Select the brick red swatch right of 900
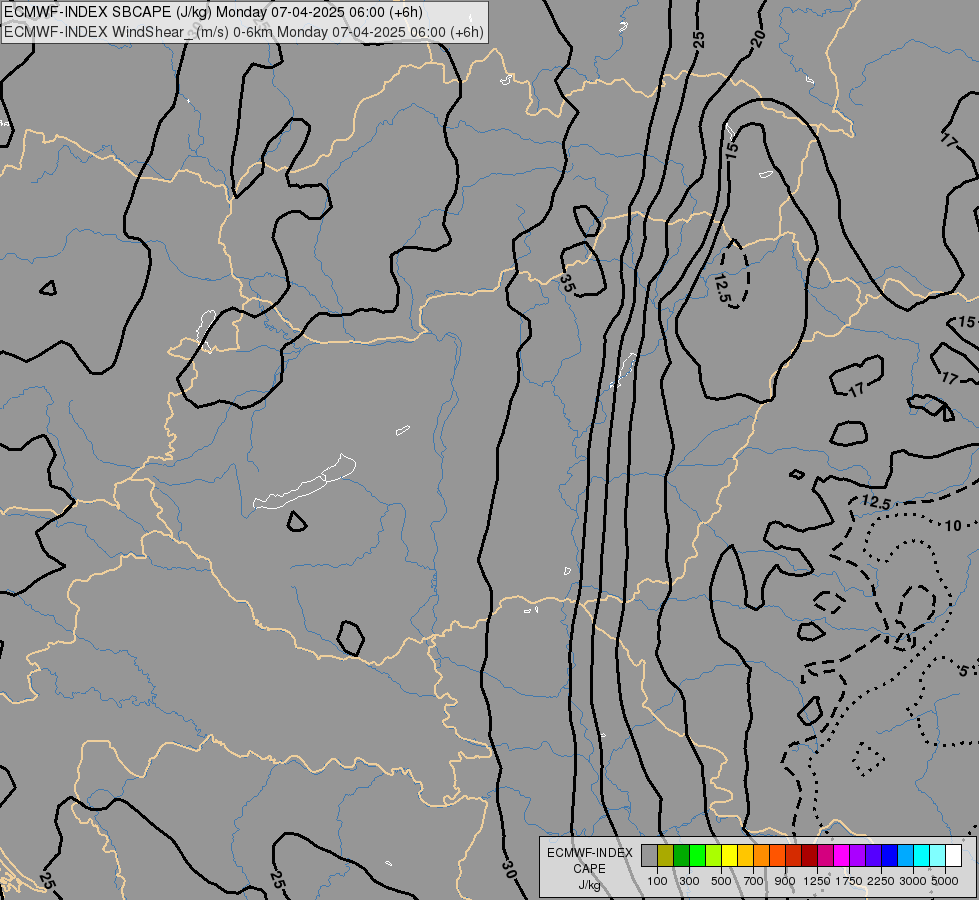 click(x=794, y=856)
